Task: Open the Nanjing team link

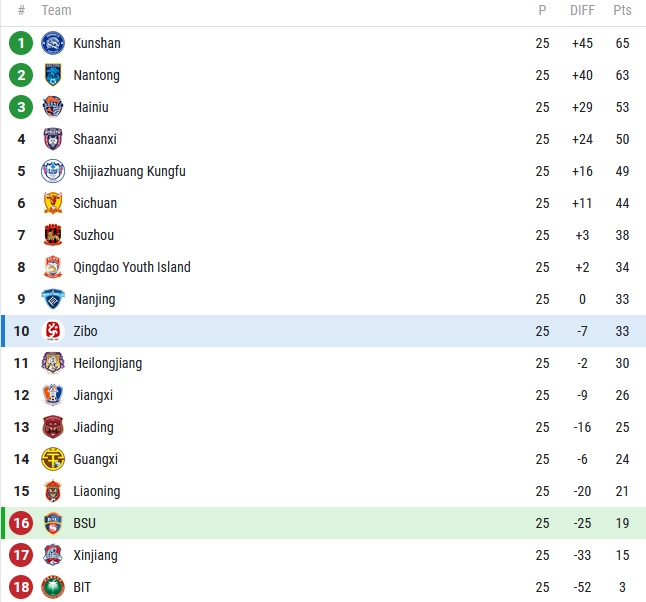Action: tap(94, 299)
